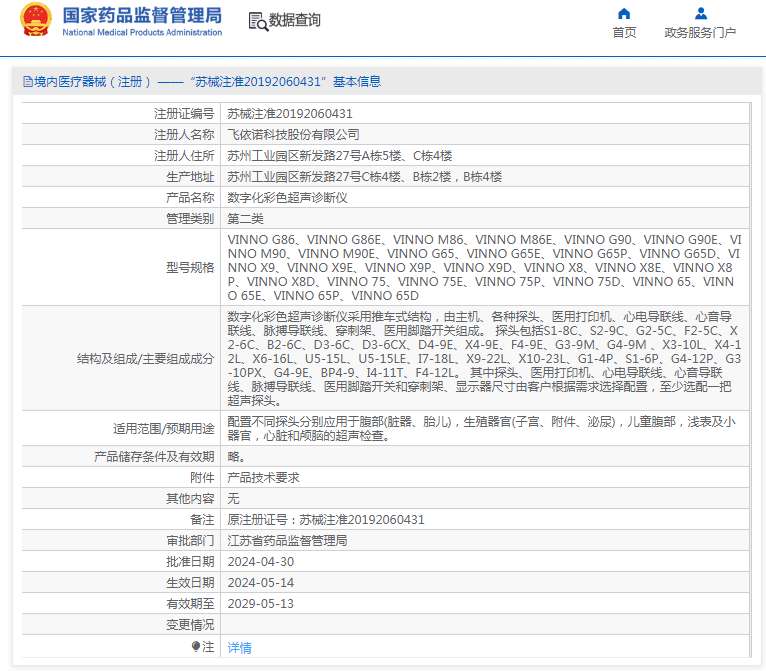Image resolution: width=766 pixels, height=671 pixels.
Task: Click the registration number 苏械注准20192060431 value
Action: coord(290,114)
